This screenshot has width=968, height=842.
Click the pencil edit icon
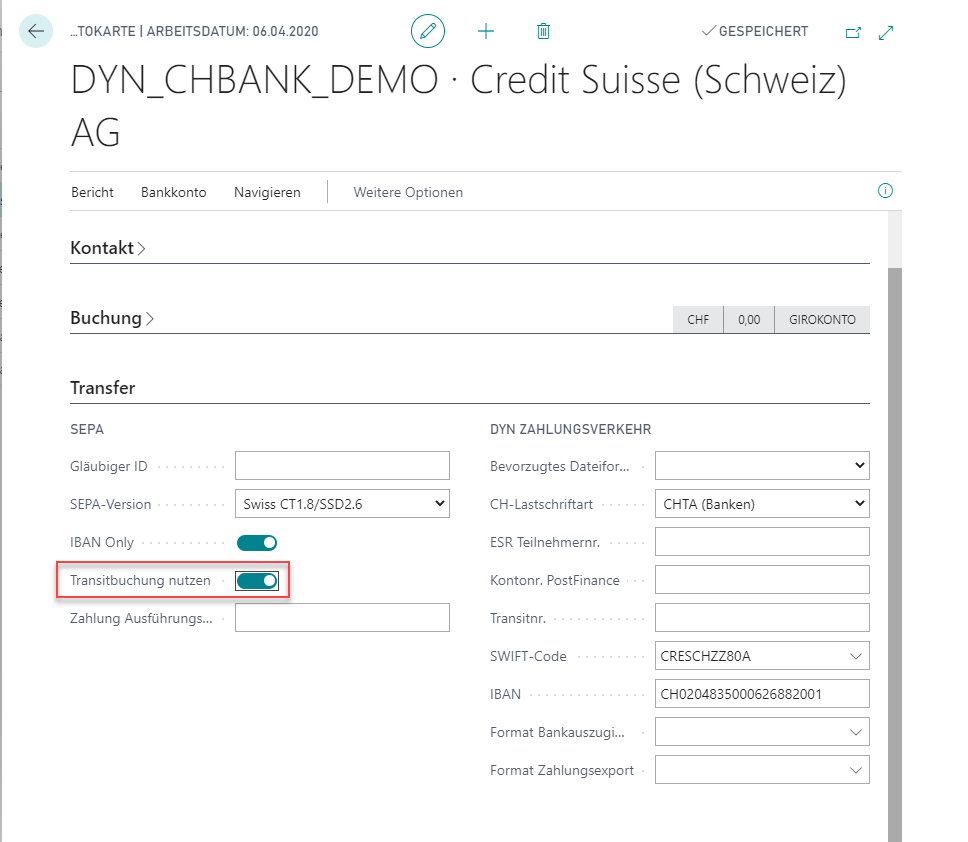428,31
